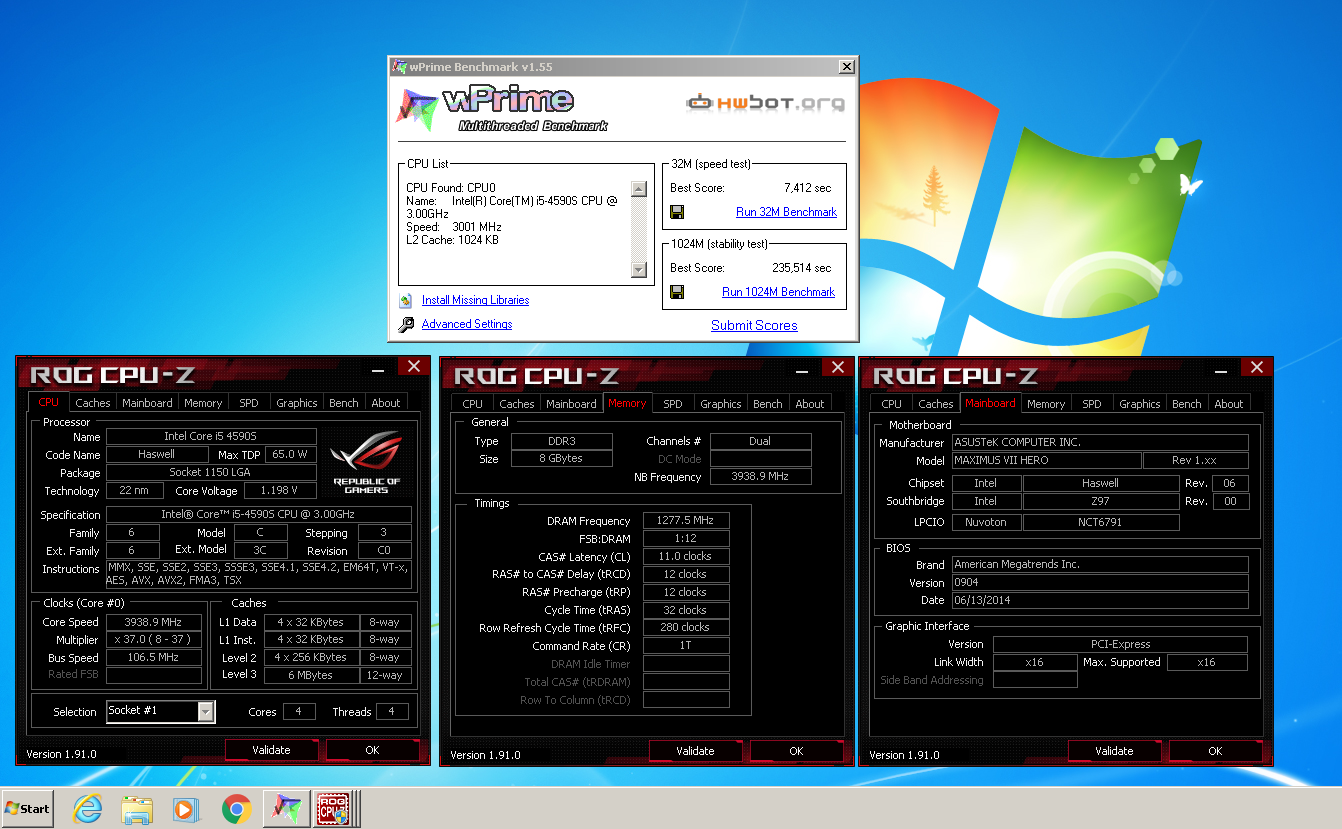Click the Nuvoton LPCIO field
This screenshot has width=1342, height=829.
(x=985, y=522)
